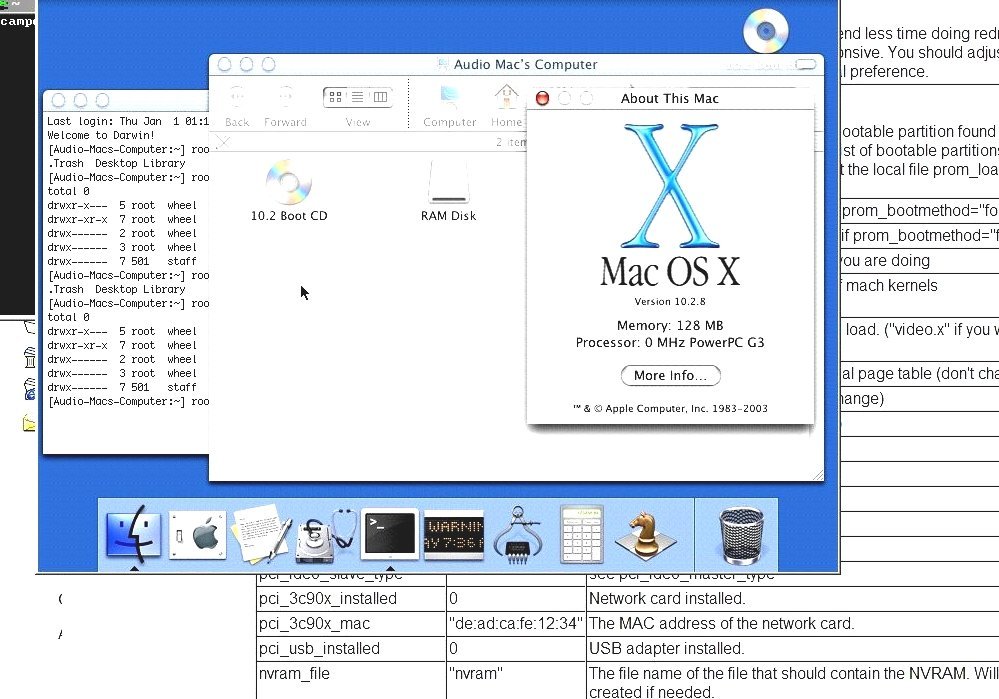Open Console warning icon in Dock

click(454, 535)
